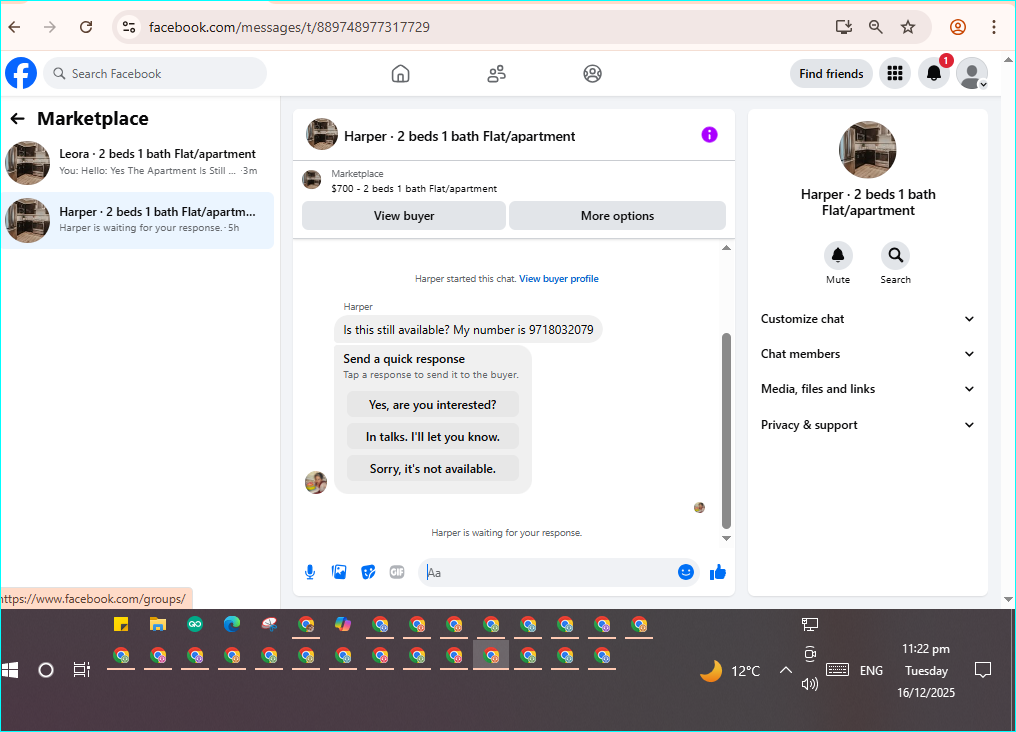Open the Windows Start menu

pos(10,670)
